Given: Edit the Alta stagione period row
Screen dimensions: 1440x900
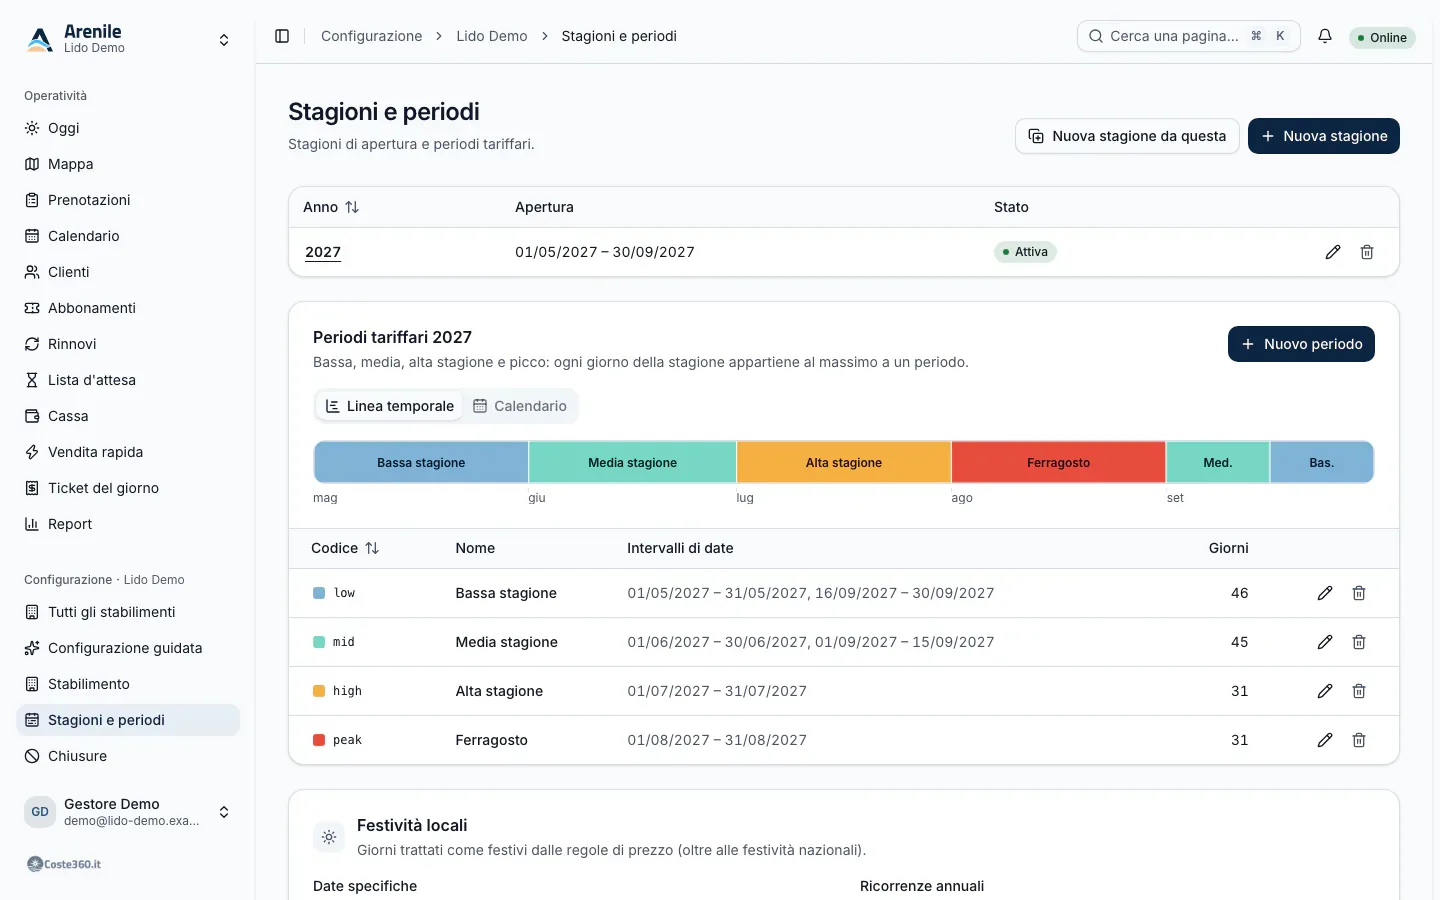Looking at the screenshot, I should [1325, 691].
